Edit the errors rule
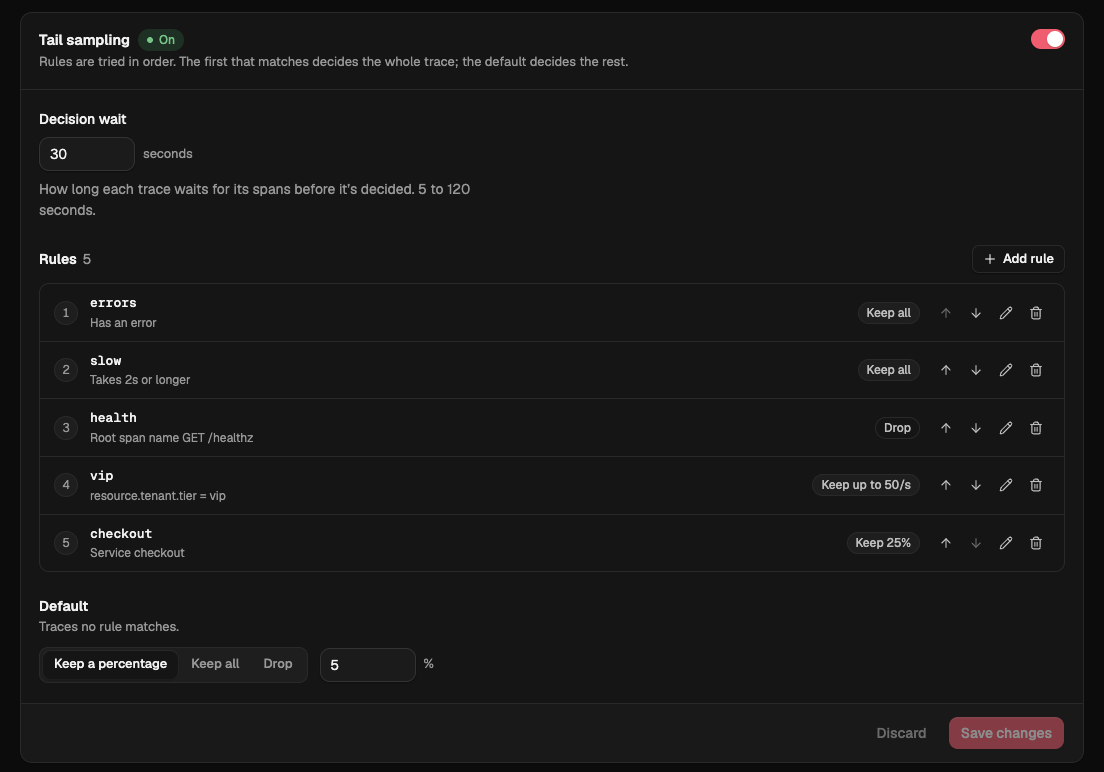The height and width of the screenshot is (772, 1104). pyautogui.click(x=1005, y=313)
